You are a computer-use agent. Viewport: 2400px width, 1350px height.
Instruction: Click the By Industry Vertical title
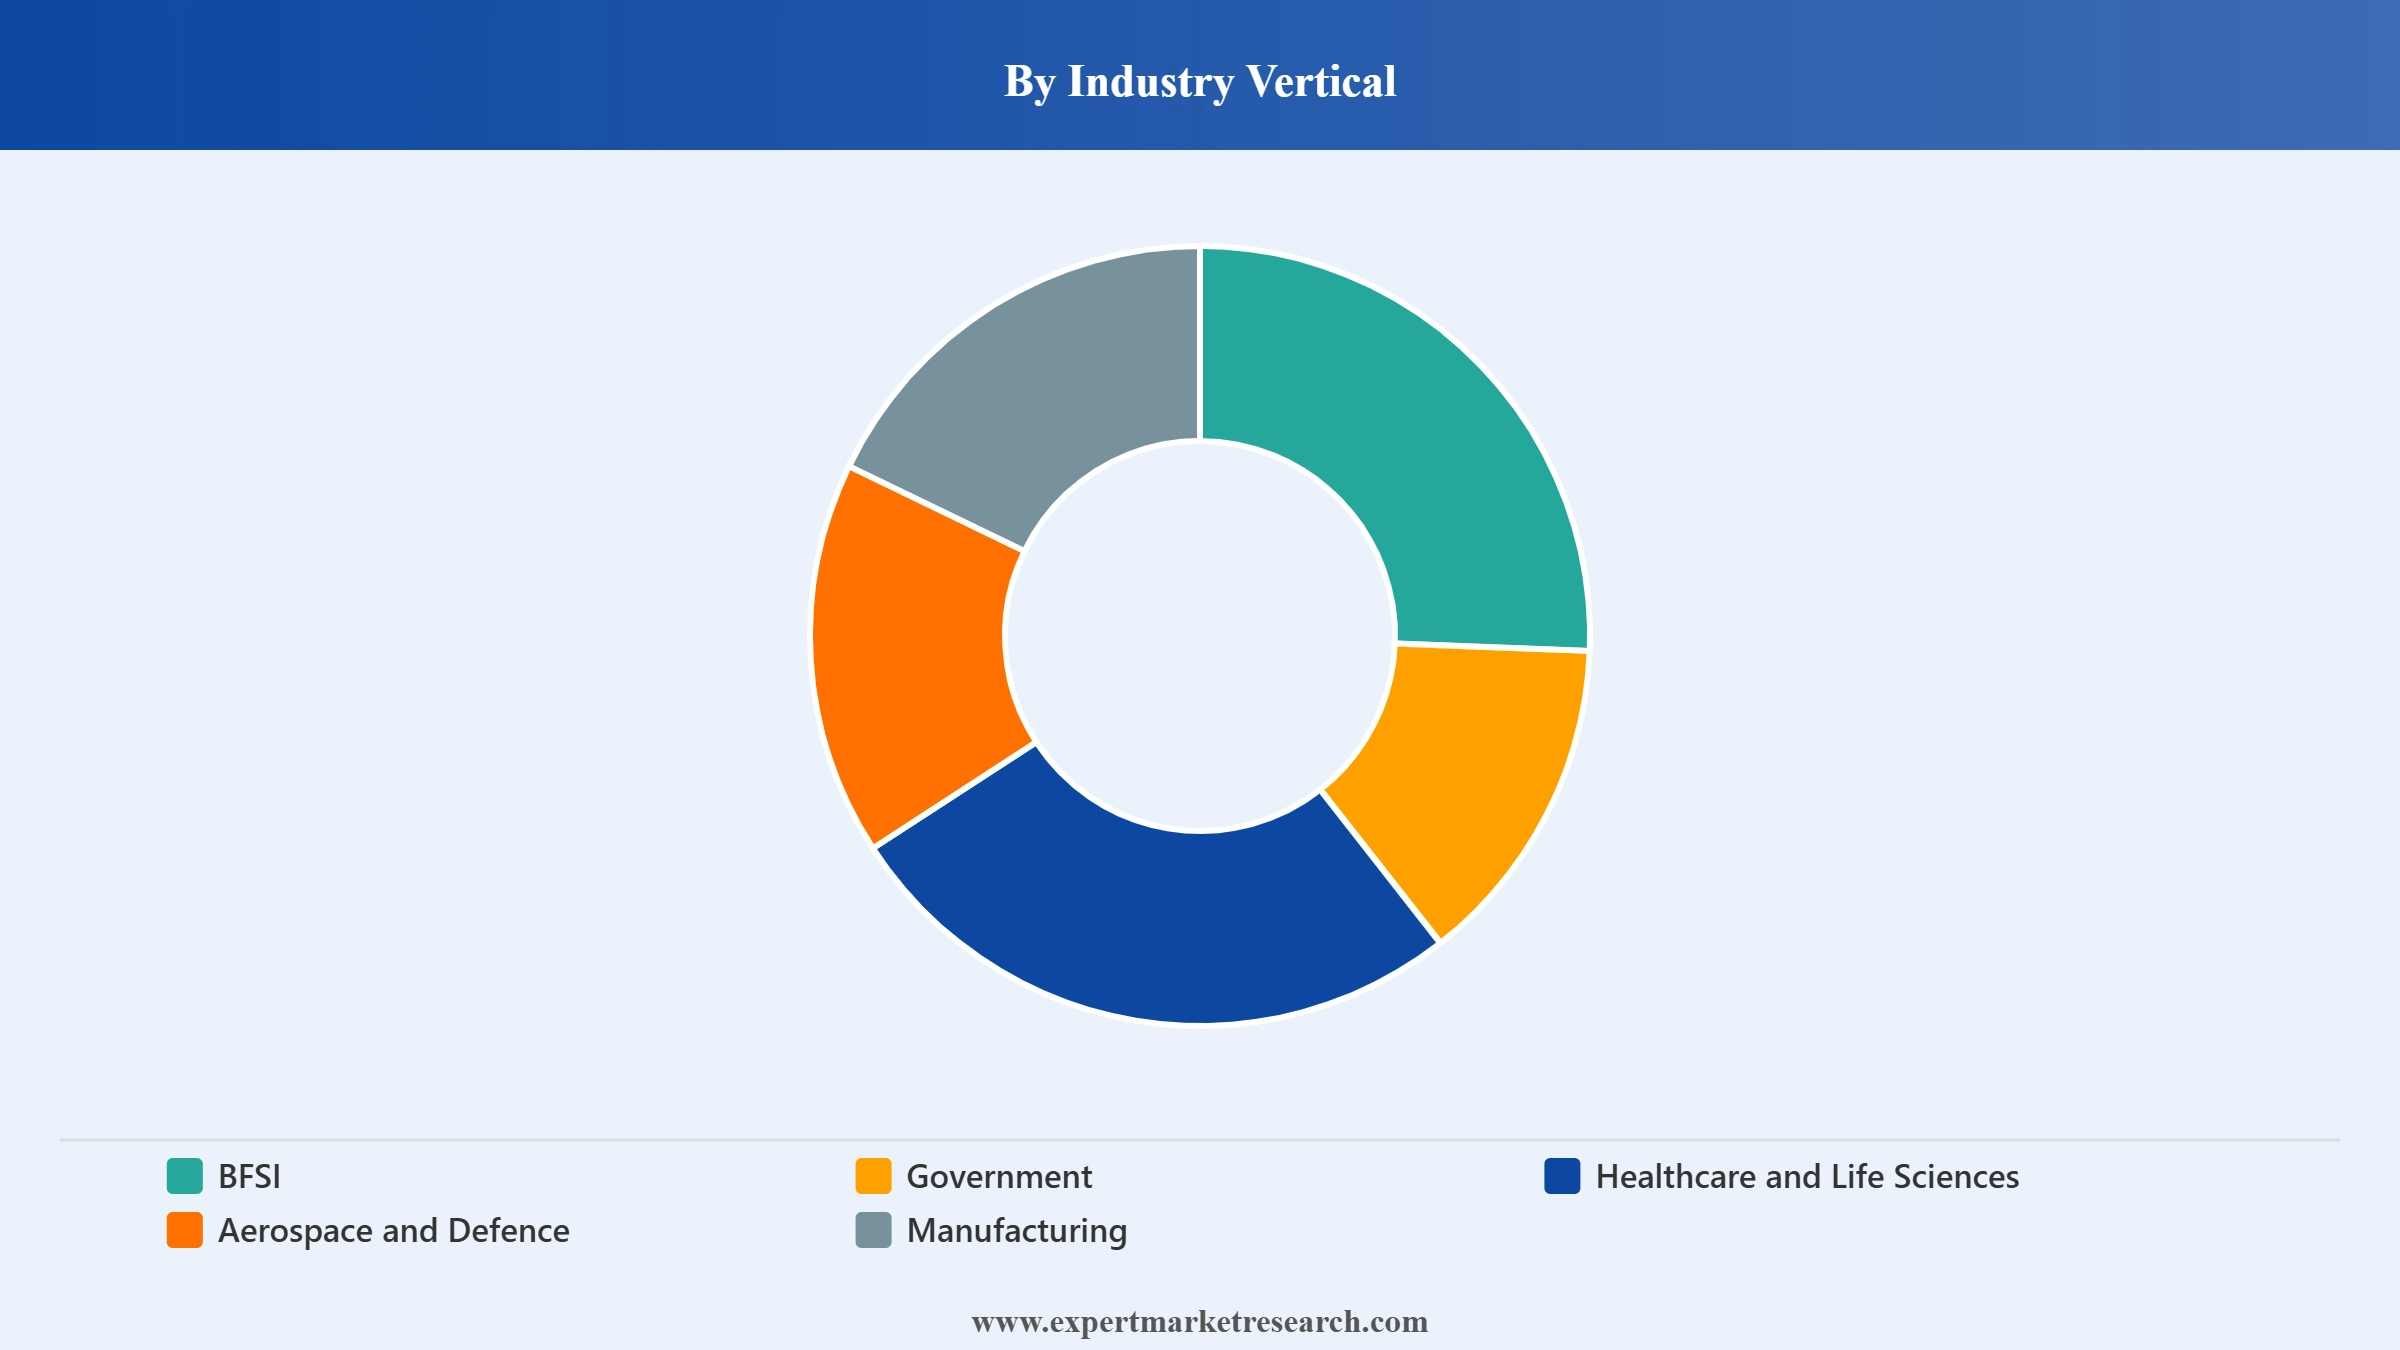tap(1200, 82)
